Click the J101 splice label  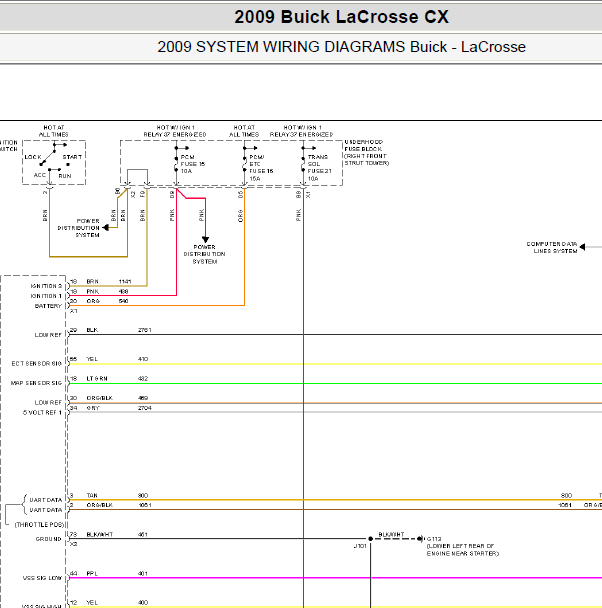(x=360, y=546)
